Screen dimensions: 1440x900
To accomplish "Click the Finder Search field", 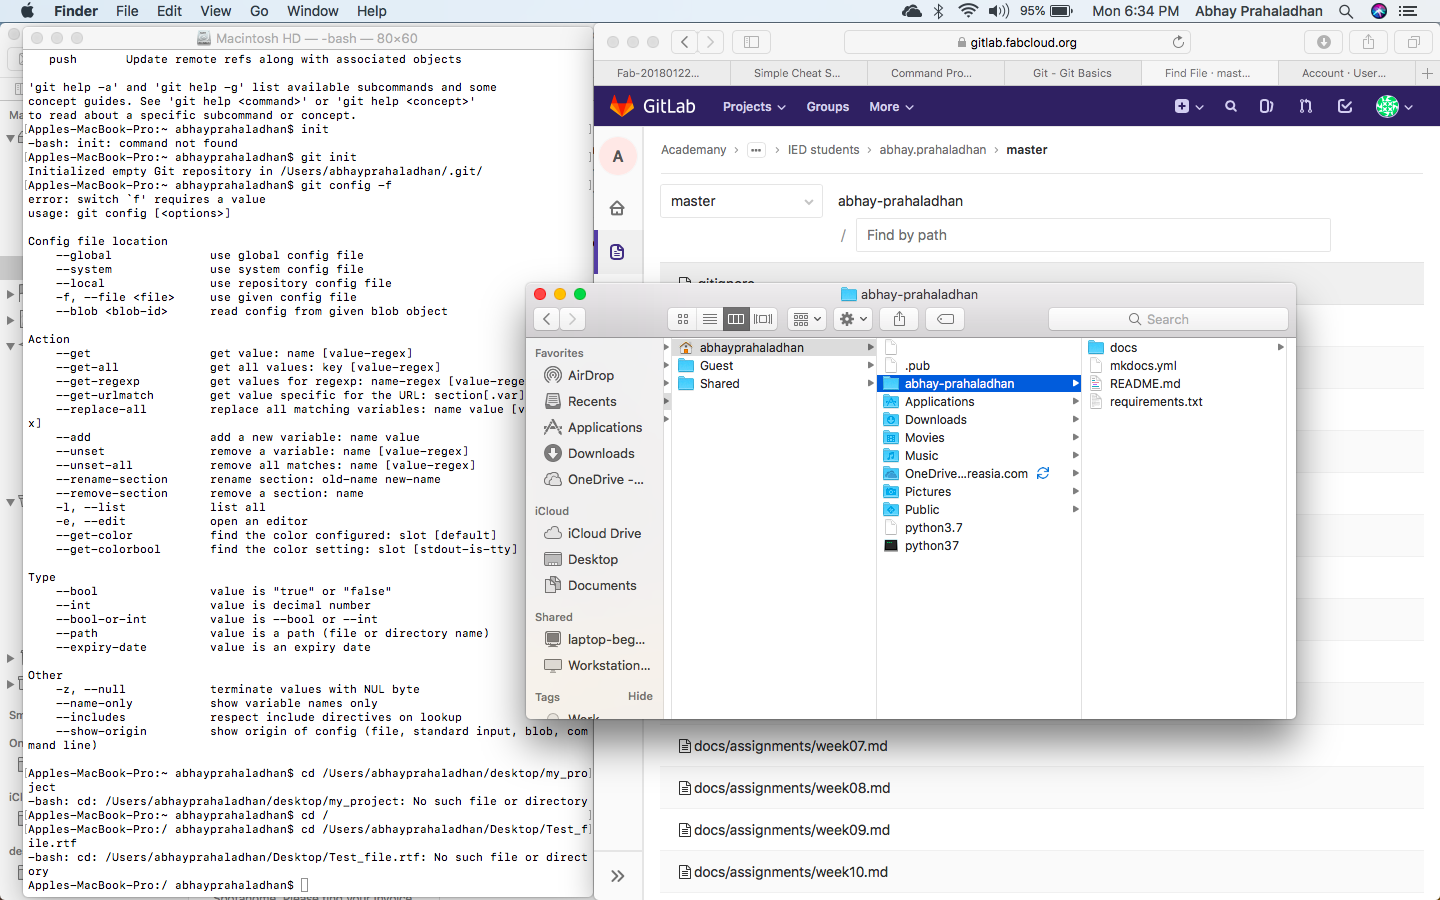I will pos(1168,319).
